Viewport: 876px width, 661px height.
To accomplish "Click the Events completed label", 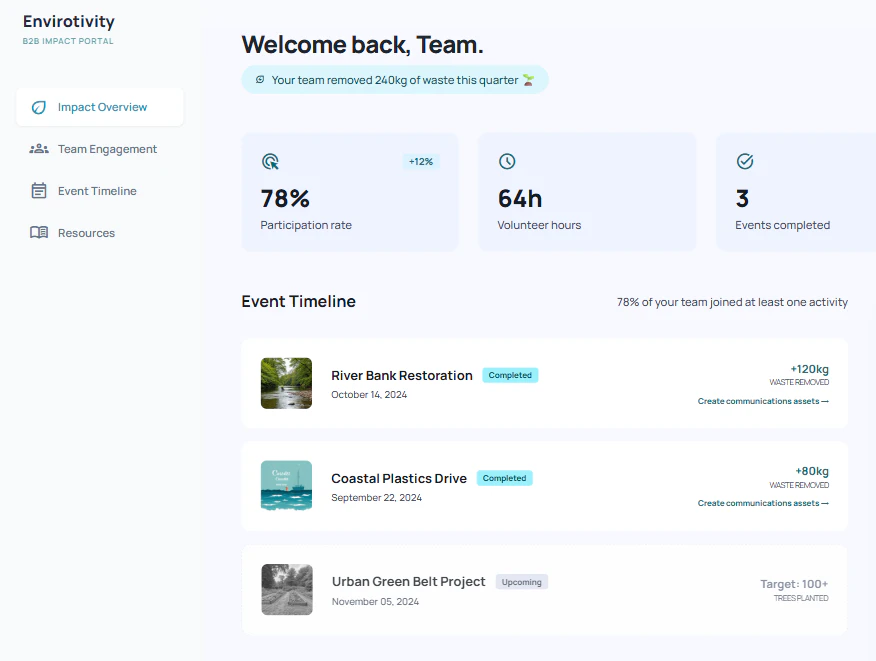I will point(783,225).
